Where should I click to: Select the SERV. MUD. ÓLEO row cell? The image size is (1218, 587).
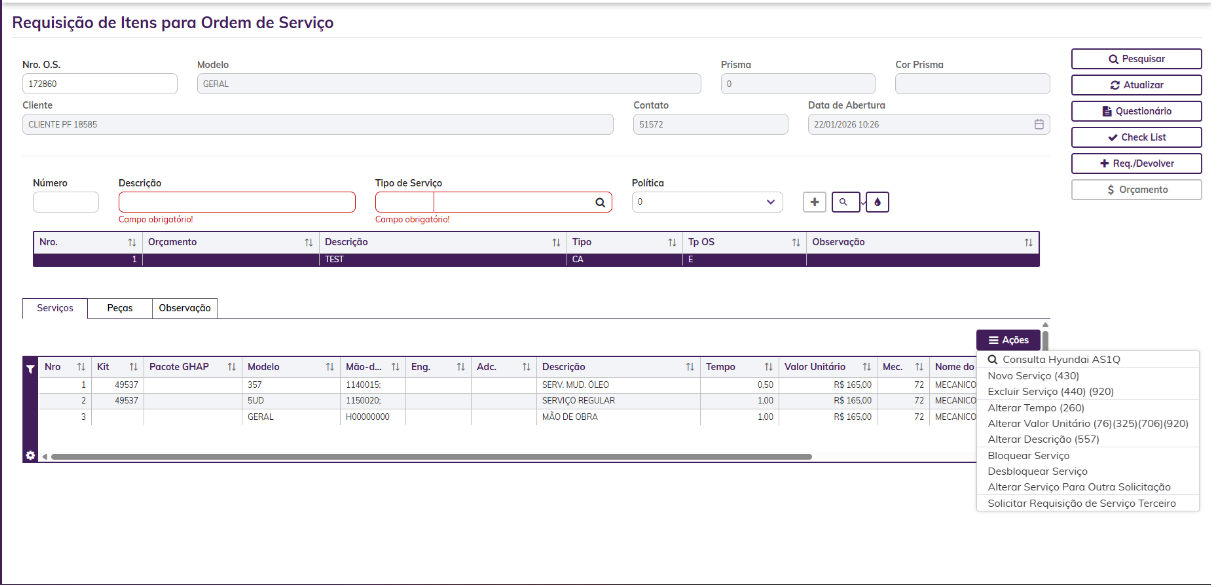pos(618,385)
